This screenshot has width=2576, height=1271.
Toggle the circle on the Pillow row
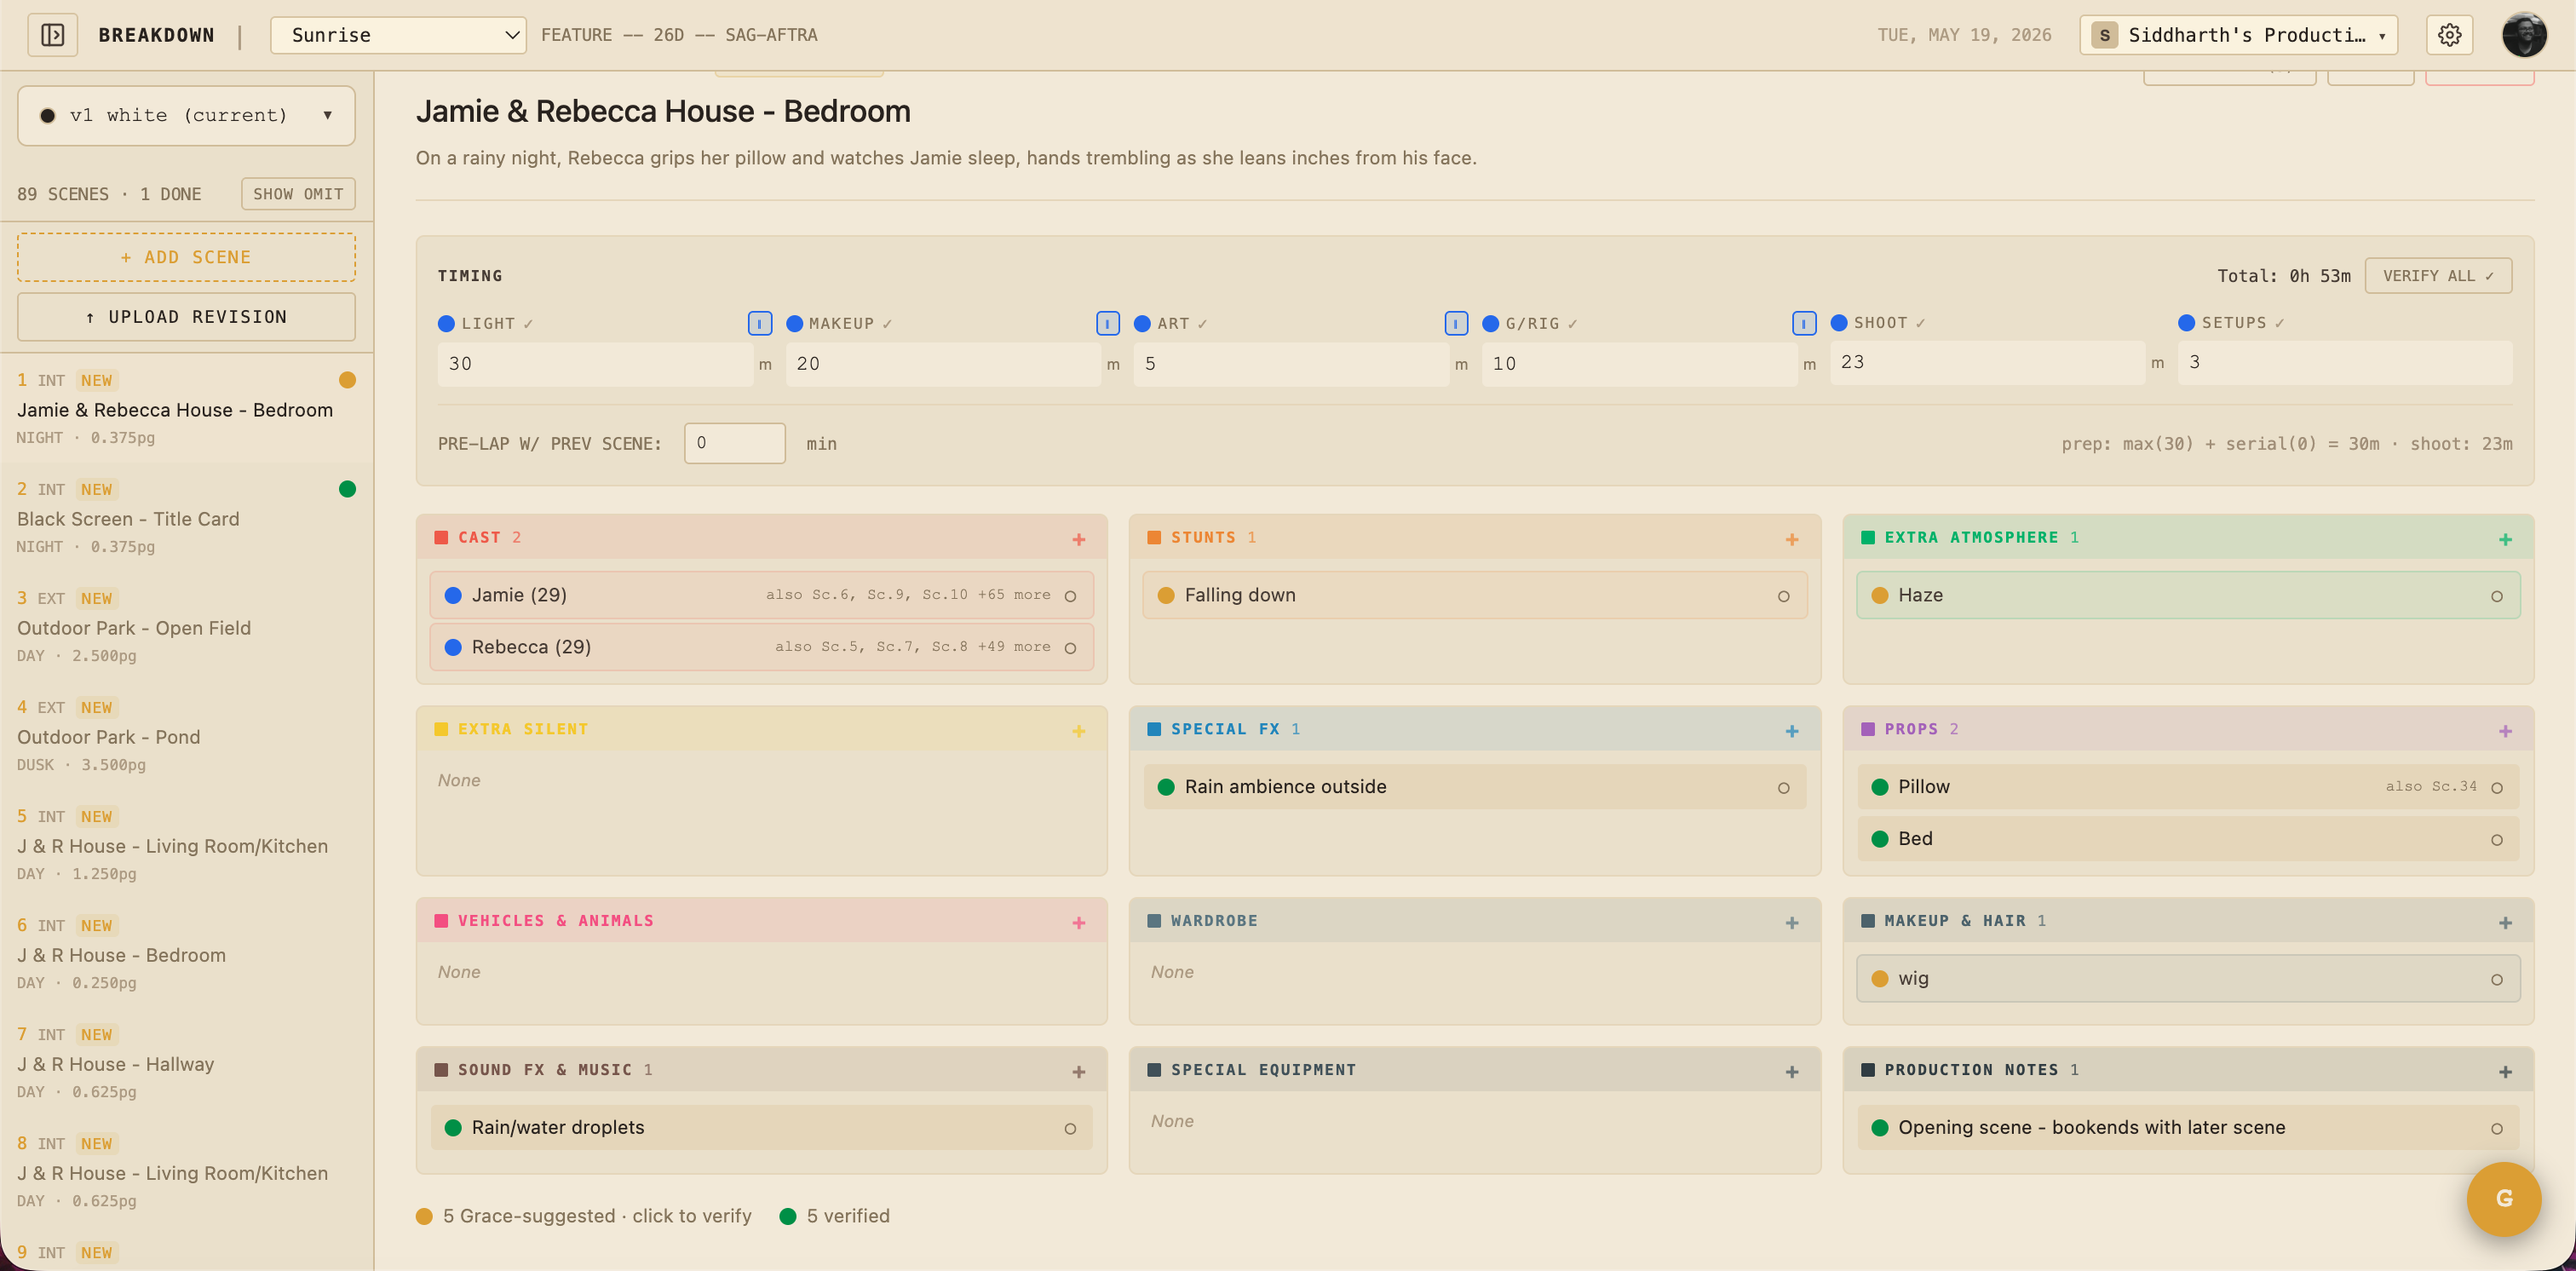pyautogui.click(x=2496, y=788)
